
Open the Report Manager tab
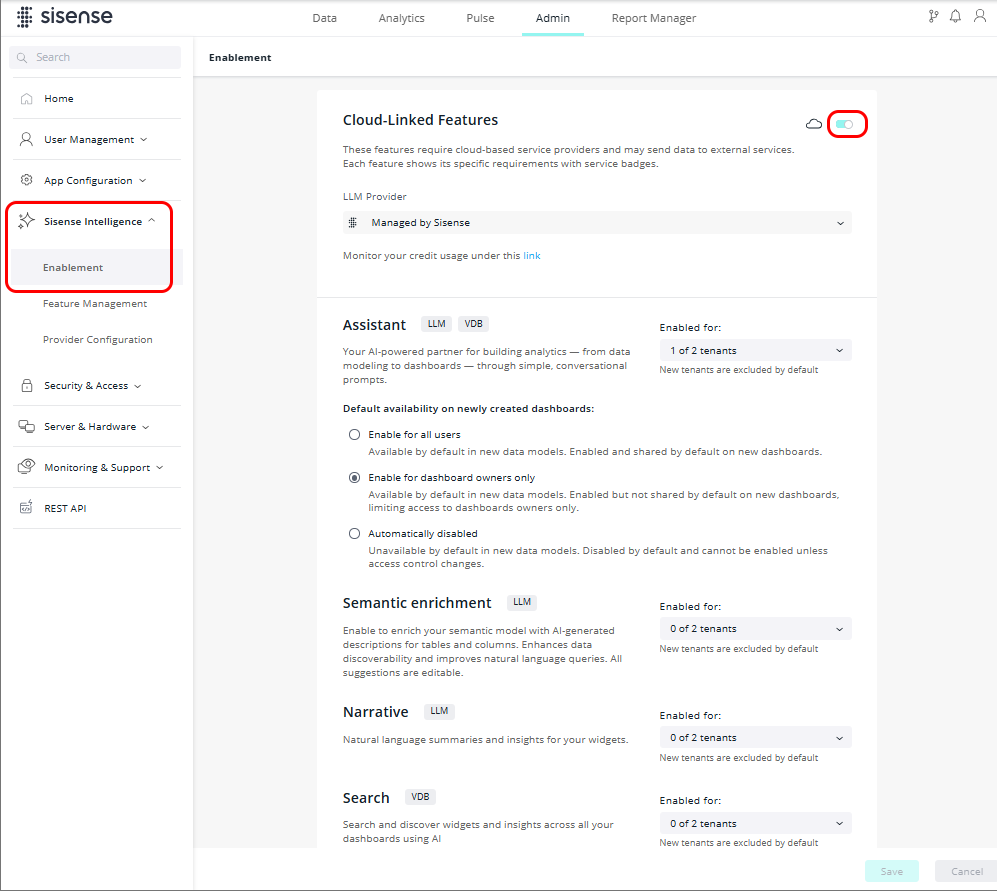(654, 18)
